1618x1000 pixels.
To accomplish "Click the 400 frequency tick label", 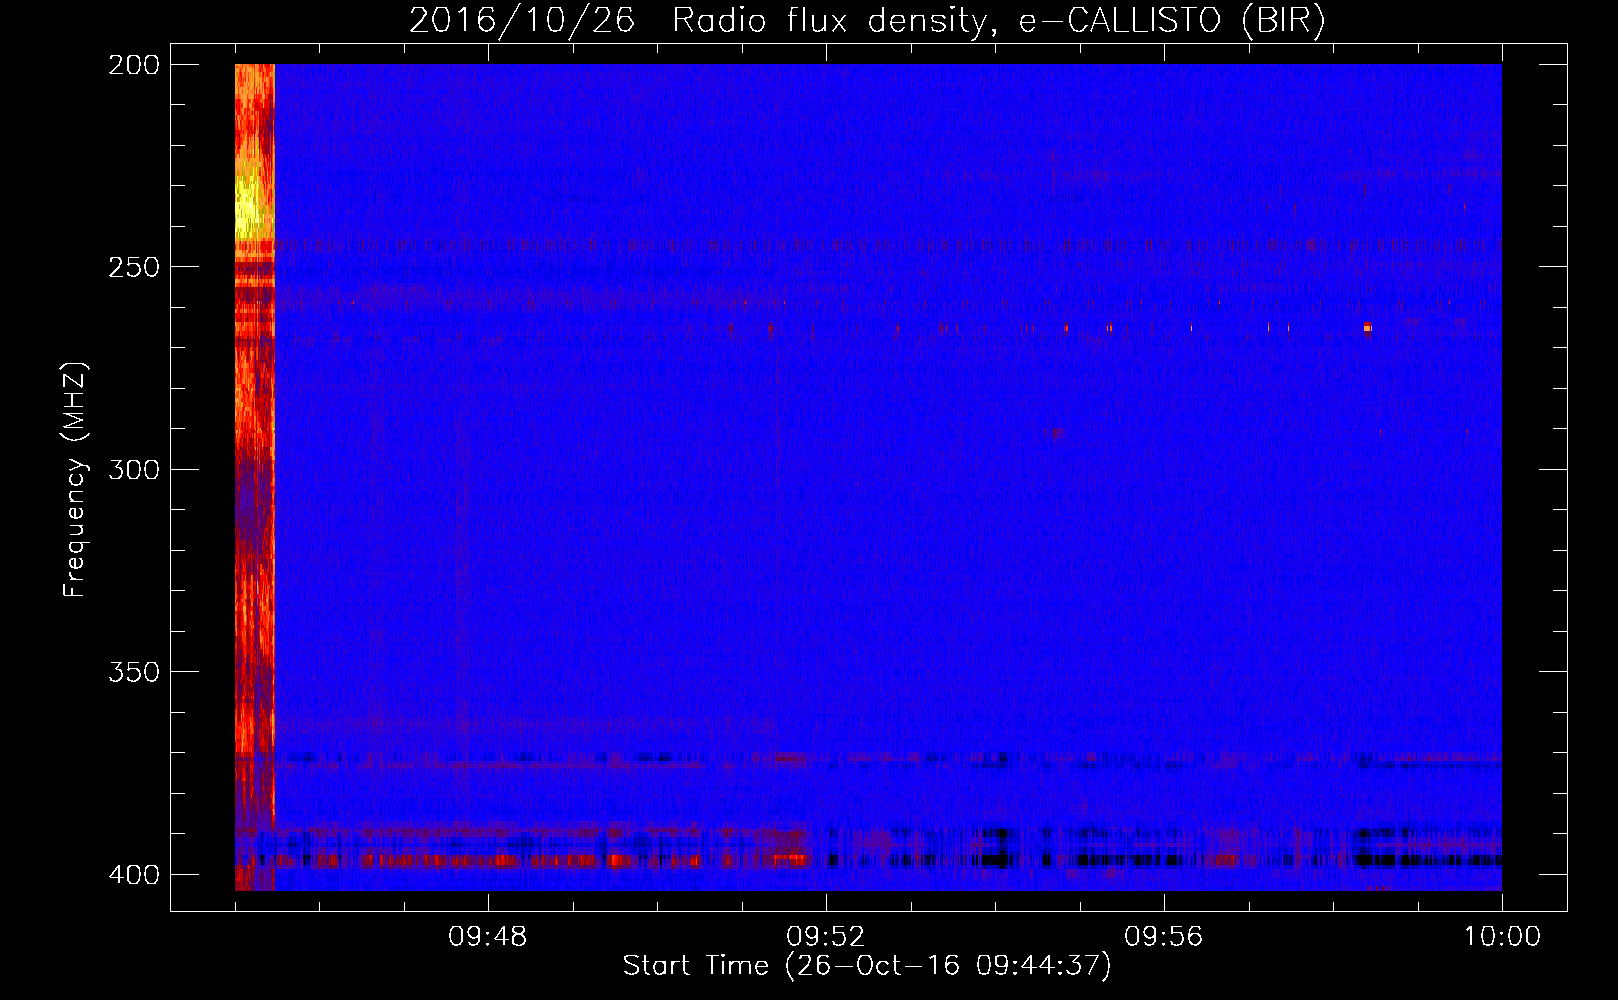I will click(134, 875).
